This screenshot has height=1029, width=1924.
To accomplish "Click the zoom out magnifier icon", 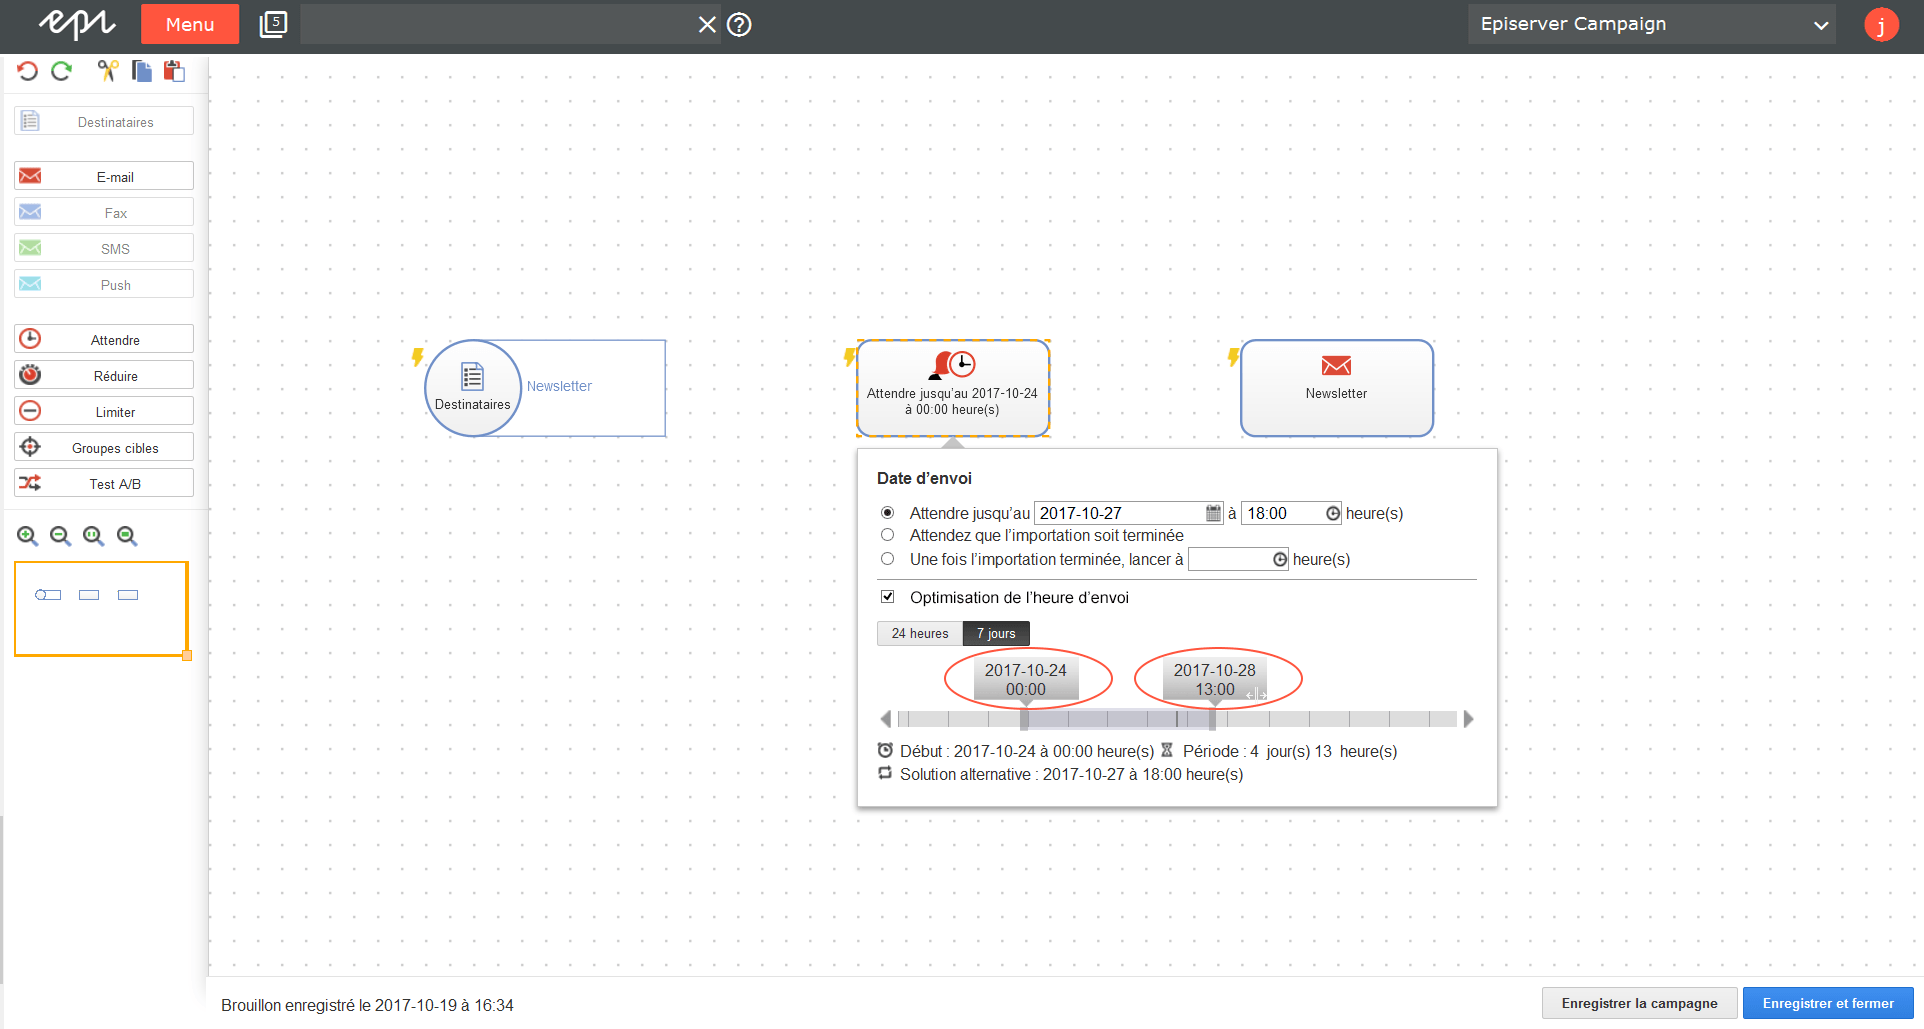I will pyautogui.click(x=61, y=536).
